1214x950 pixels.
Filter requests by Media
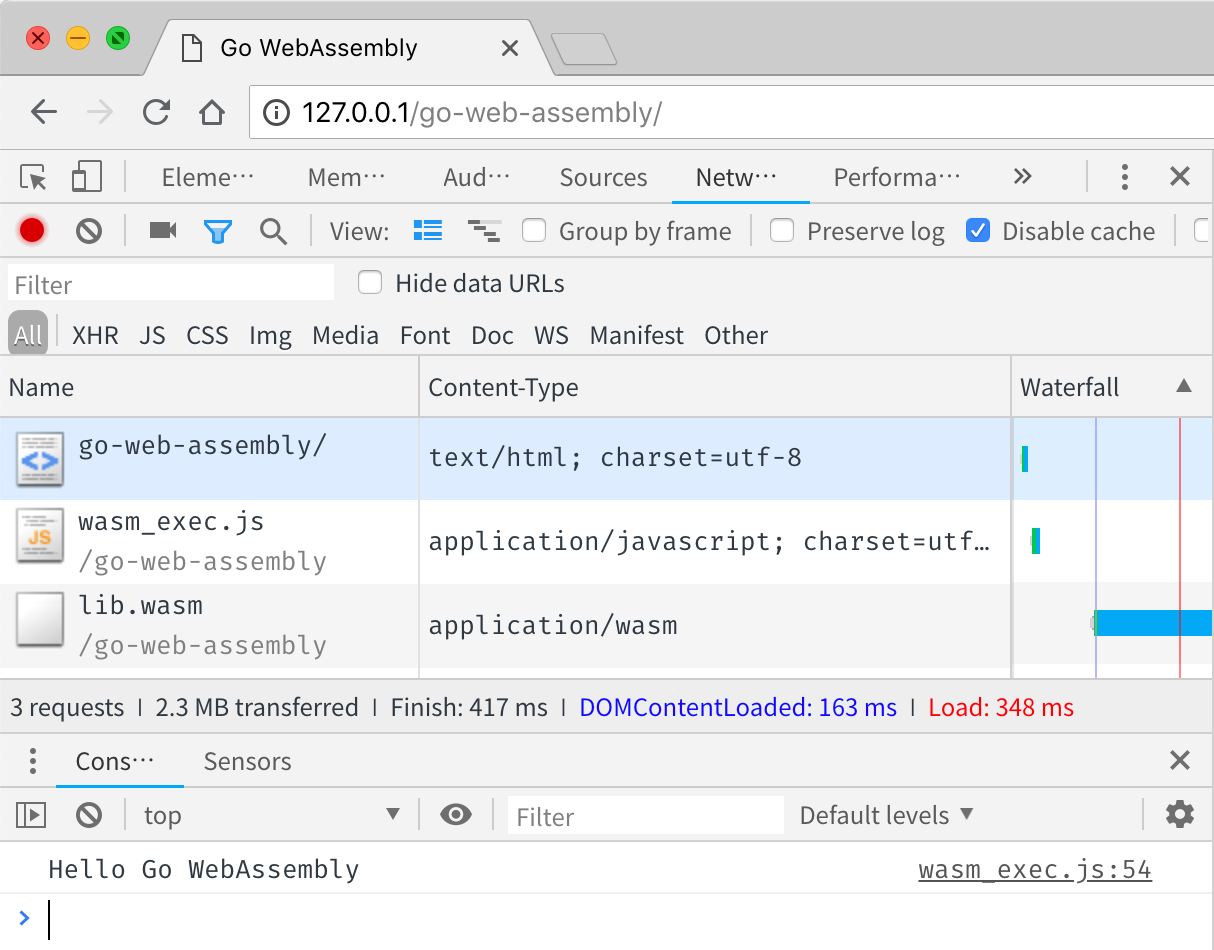click(345, 335)
